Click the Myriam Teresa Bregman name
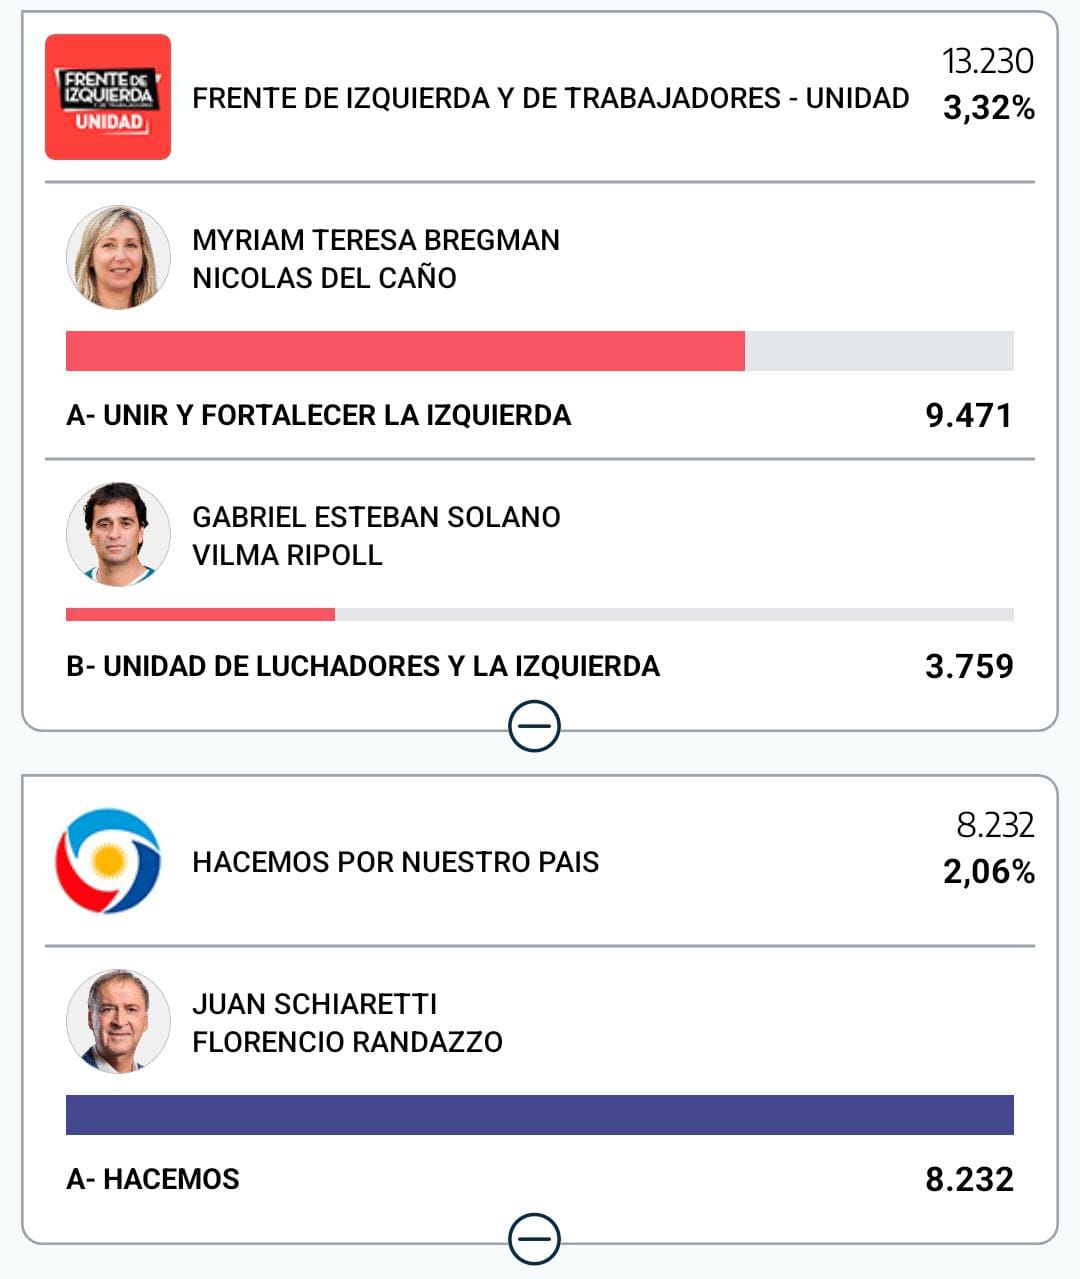The width and height of the screenshot is (1080, 1279). (375, 240)
